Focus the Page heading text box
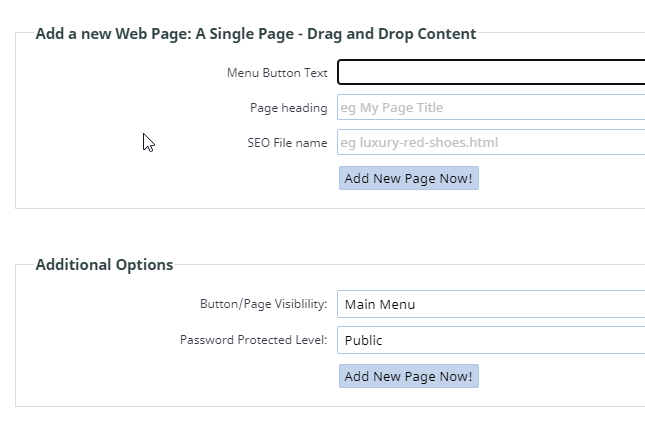 [x=491, y=107]
